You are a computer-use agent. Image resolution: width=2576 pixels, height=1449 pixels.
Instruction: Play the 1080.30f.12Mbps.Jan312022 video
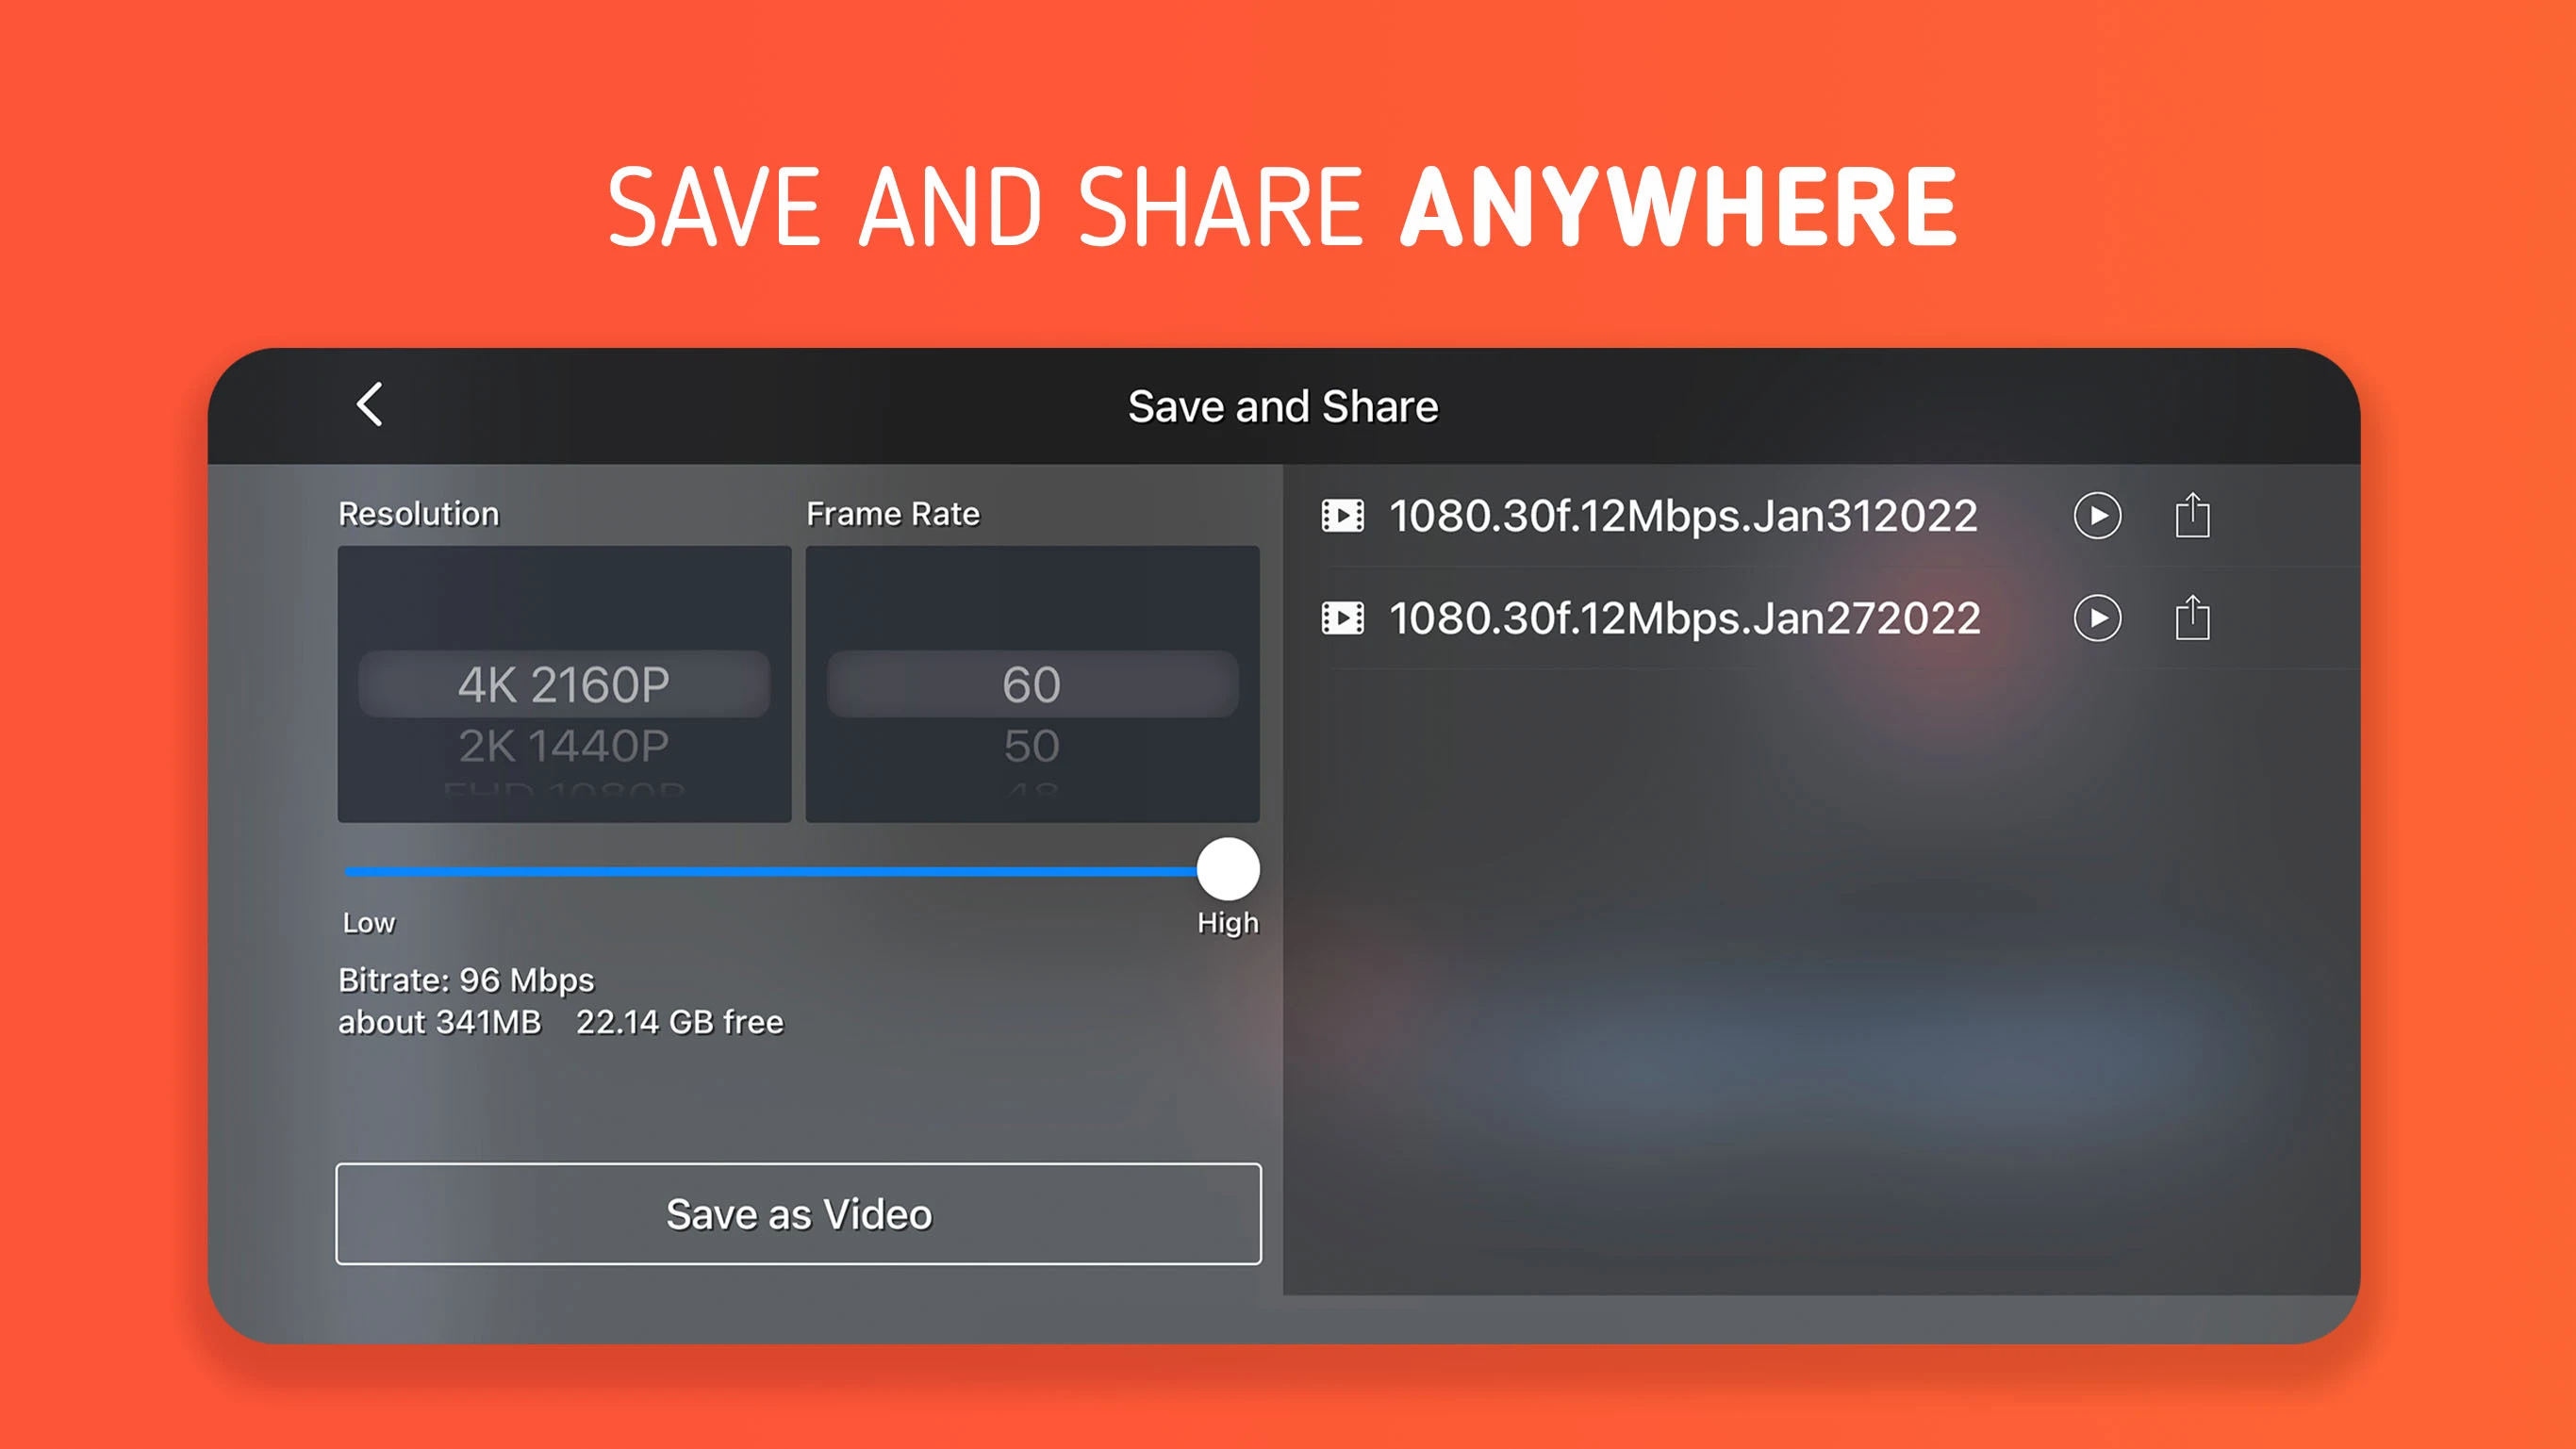(2097, 516)
